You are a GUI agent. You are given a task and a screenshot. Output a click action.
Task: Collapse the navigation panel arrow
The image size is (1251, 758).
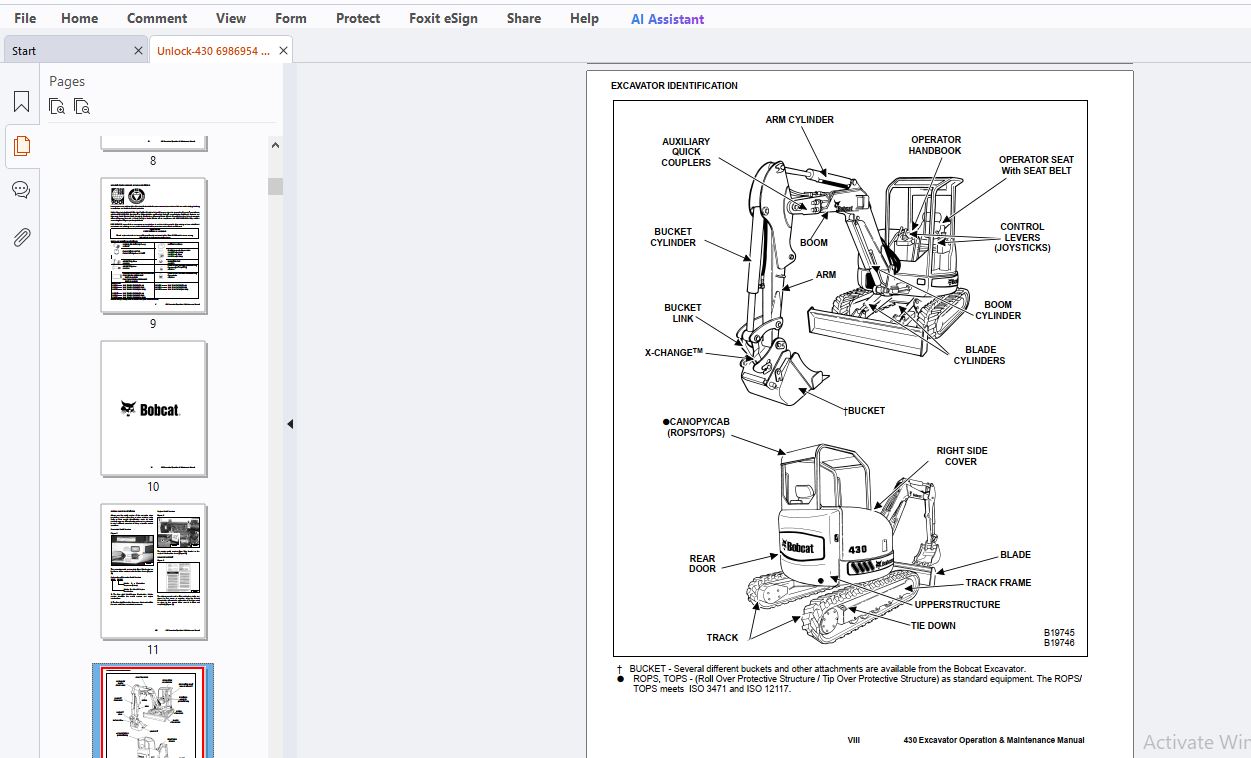pos(290,424)
